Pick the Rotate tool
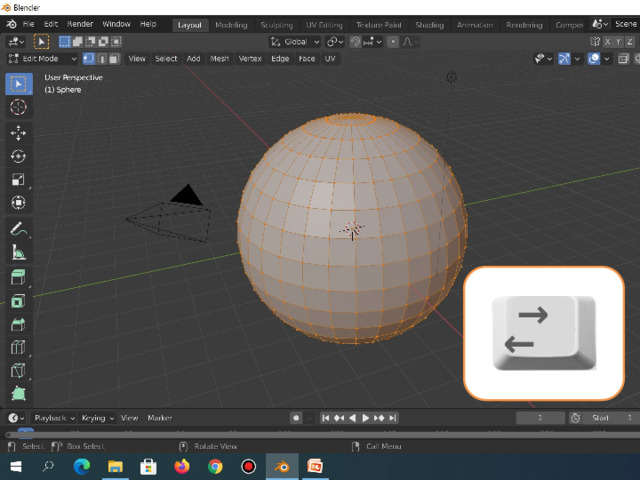 [18, 156]
